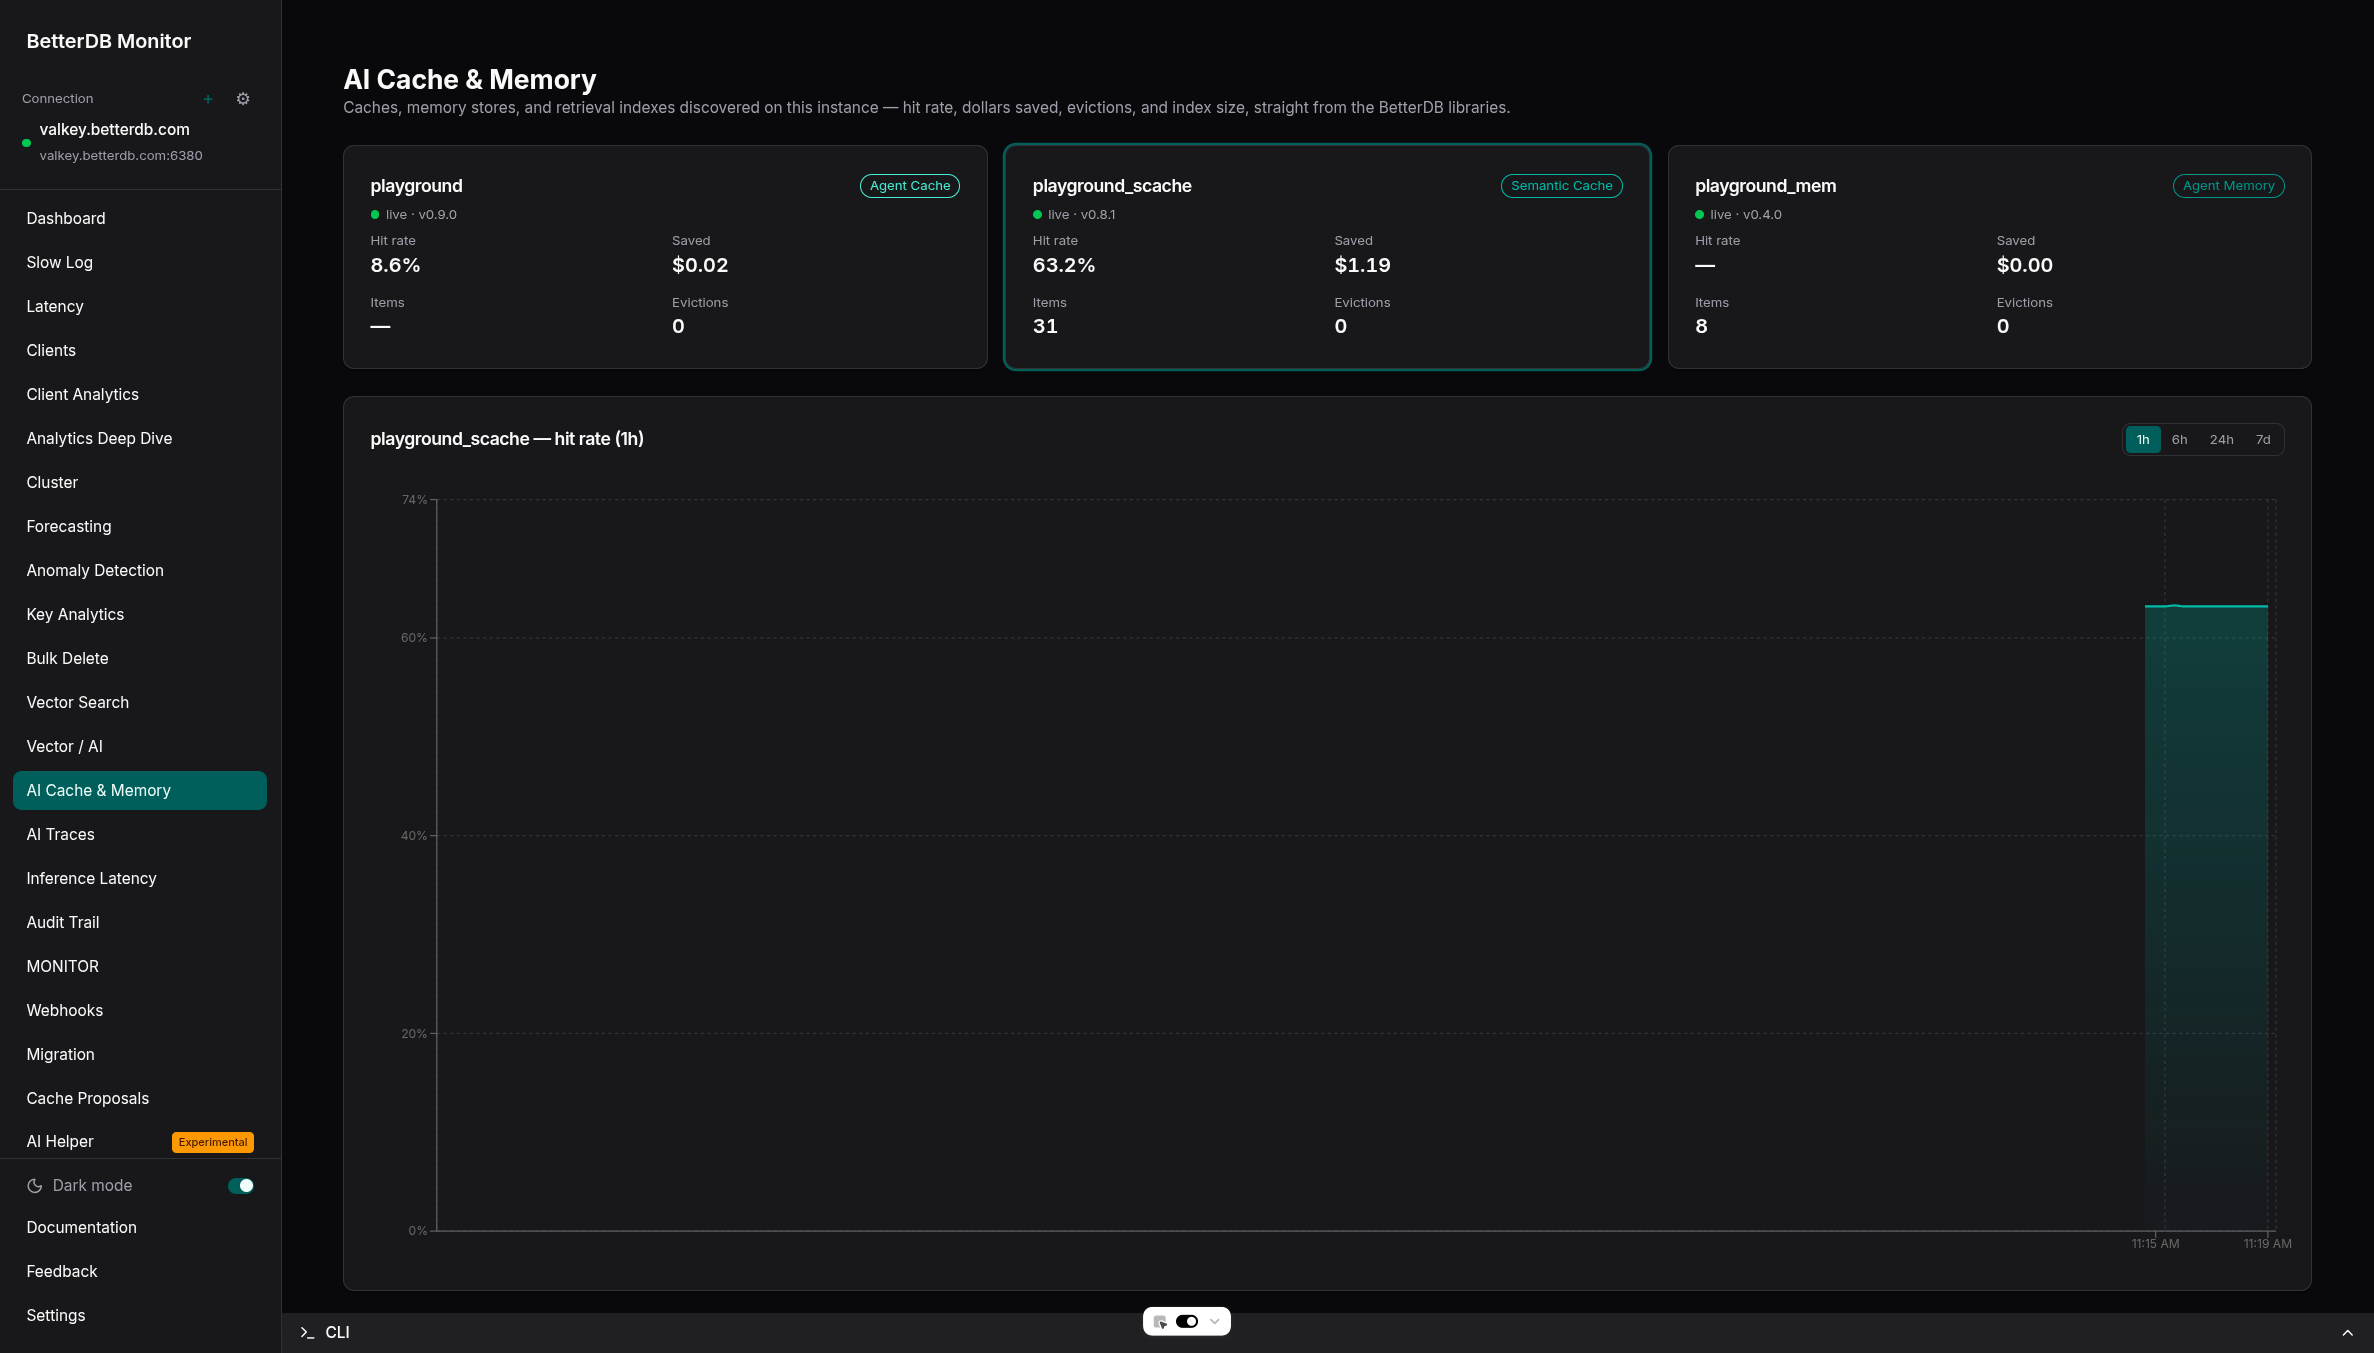Image resolution: width=2374 pixels, height=1353 pixels.
Task: Open Analytics Deep Dive
Action: tap(140, 439)
